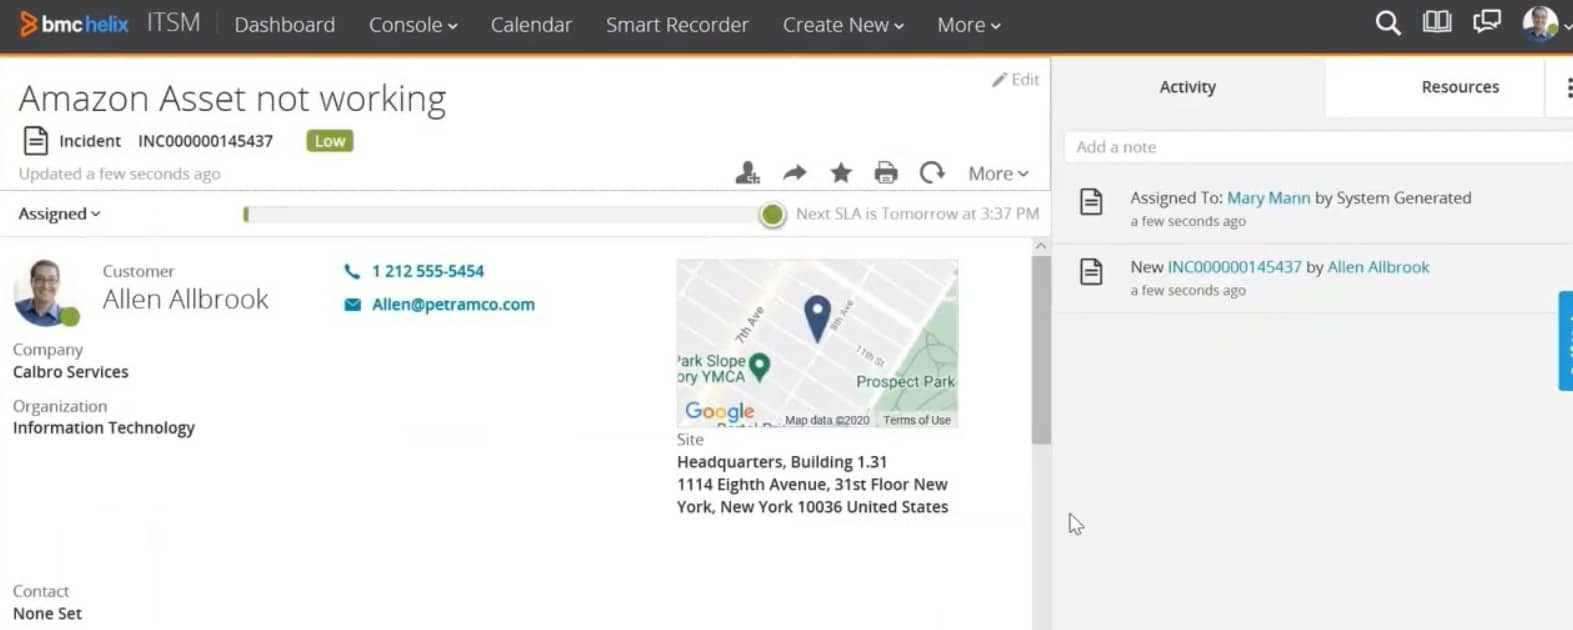
Task: Click the refresh ticket icon
Action: (932, 173)
